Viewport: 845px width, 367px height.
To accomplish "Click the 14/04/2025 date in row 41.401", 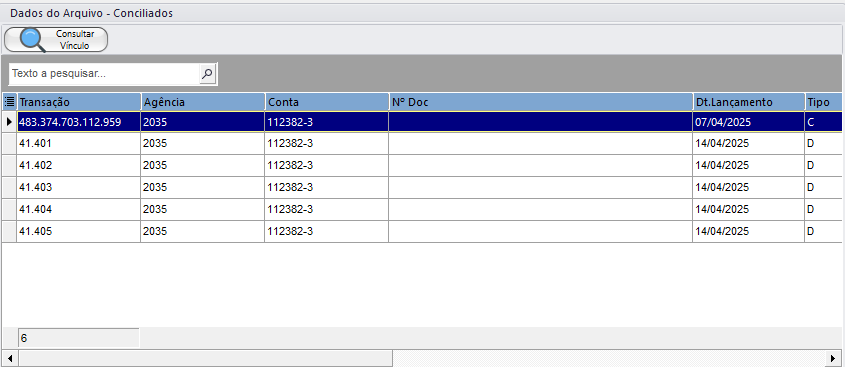I will [749, 144].
